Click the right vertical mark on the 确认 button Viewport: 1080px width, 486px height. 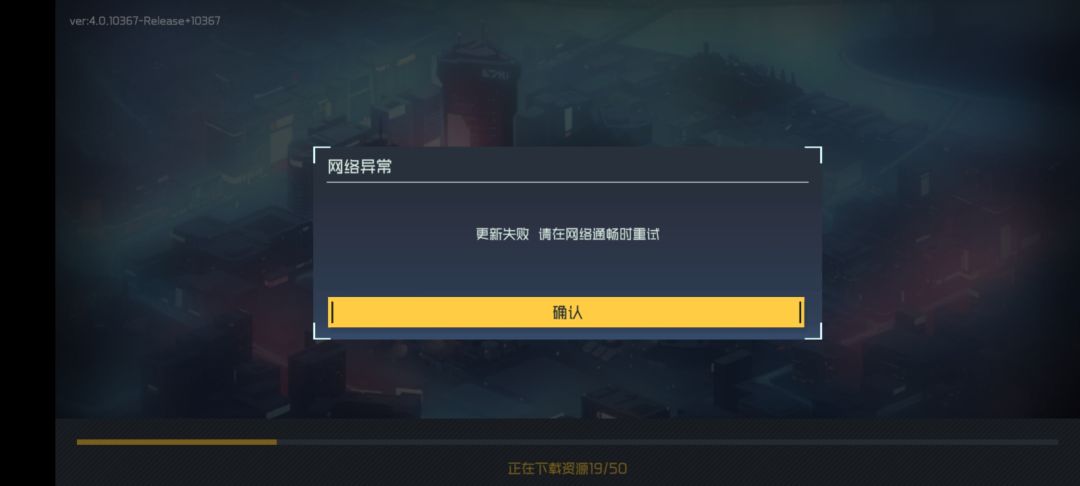(x=800, y=313)
